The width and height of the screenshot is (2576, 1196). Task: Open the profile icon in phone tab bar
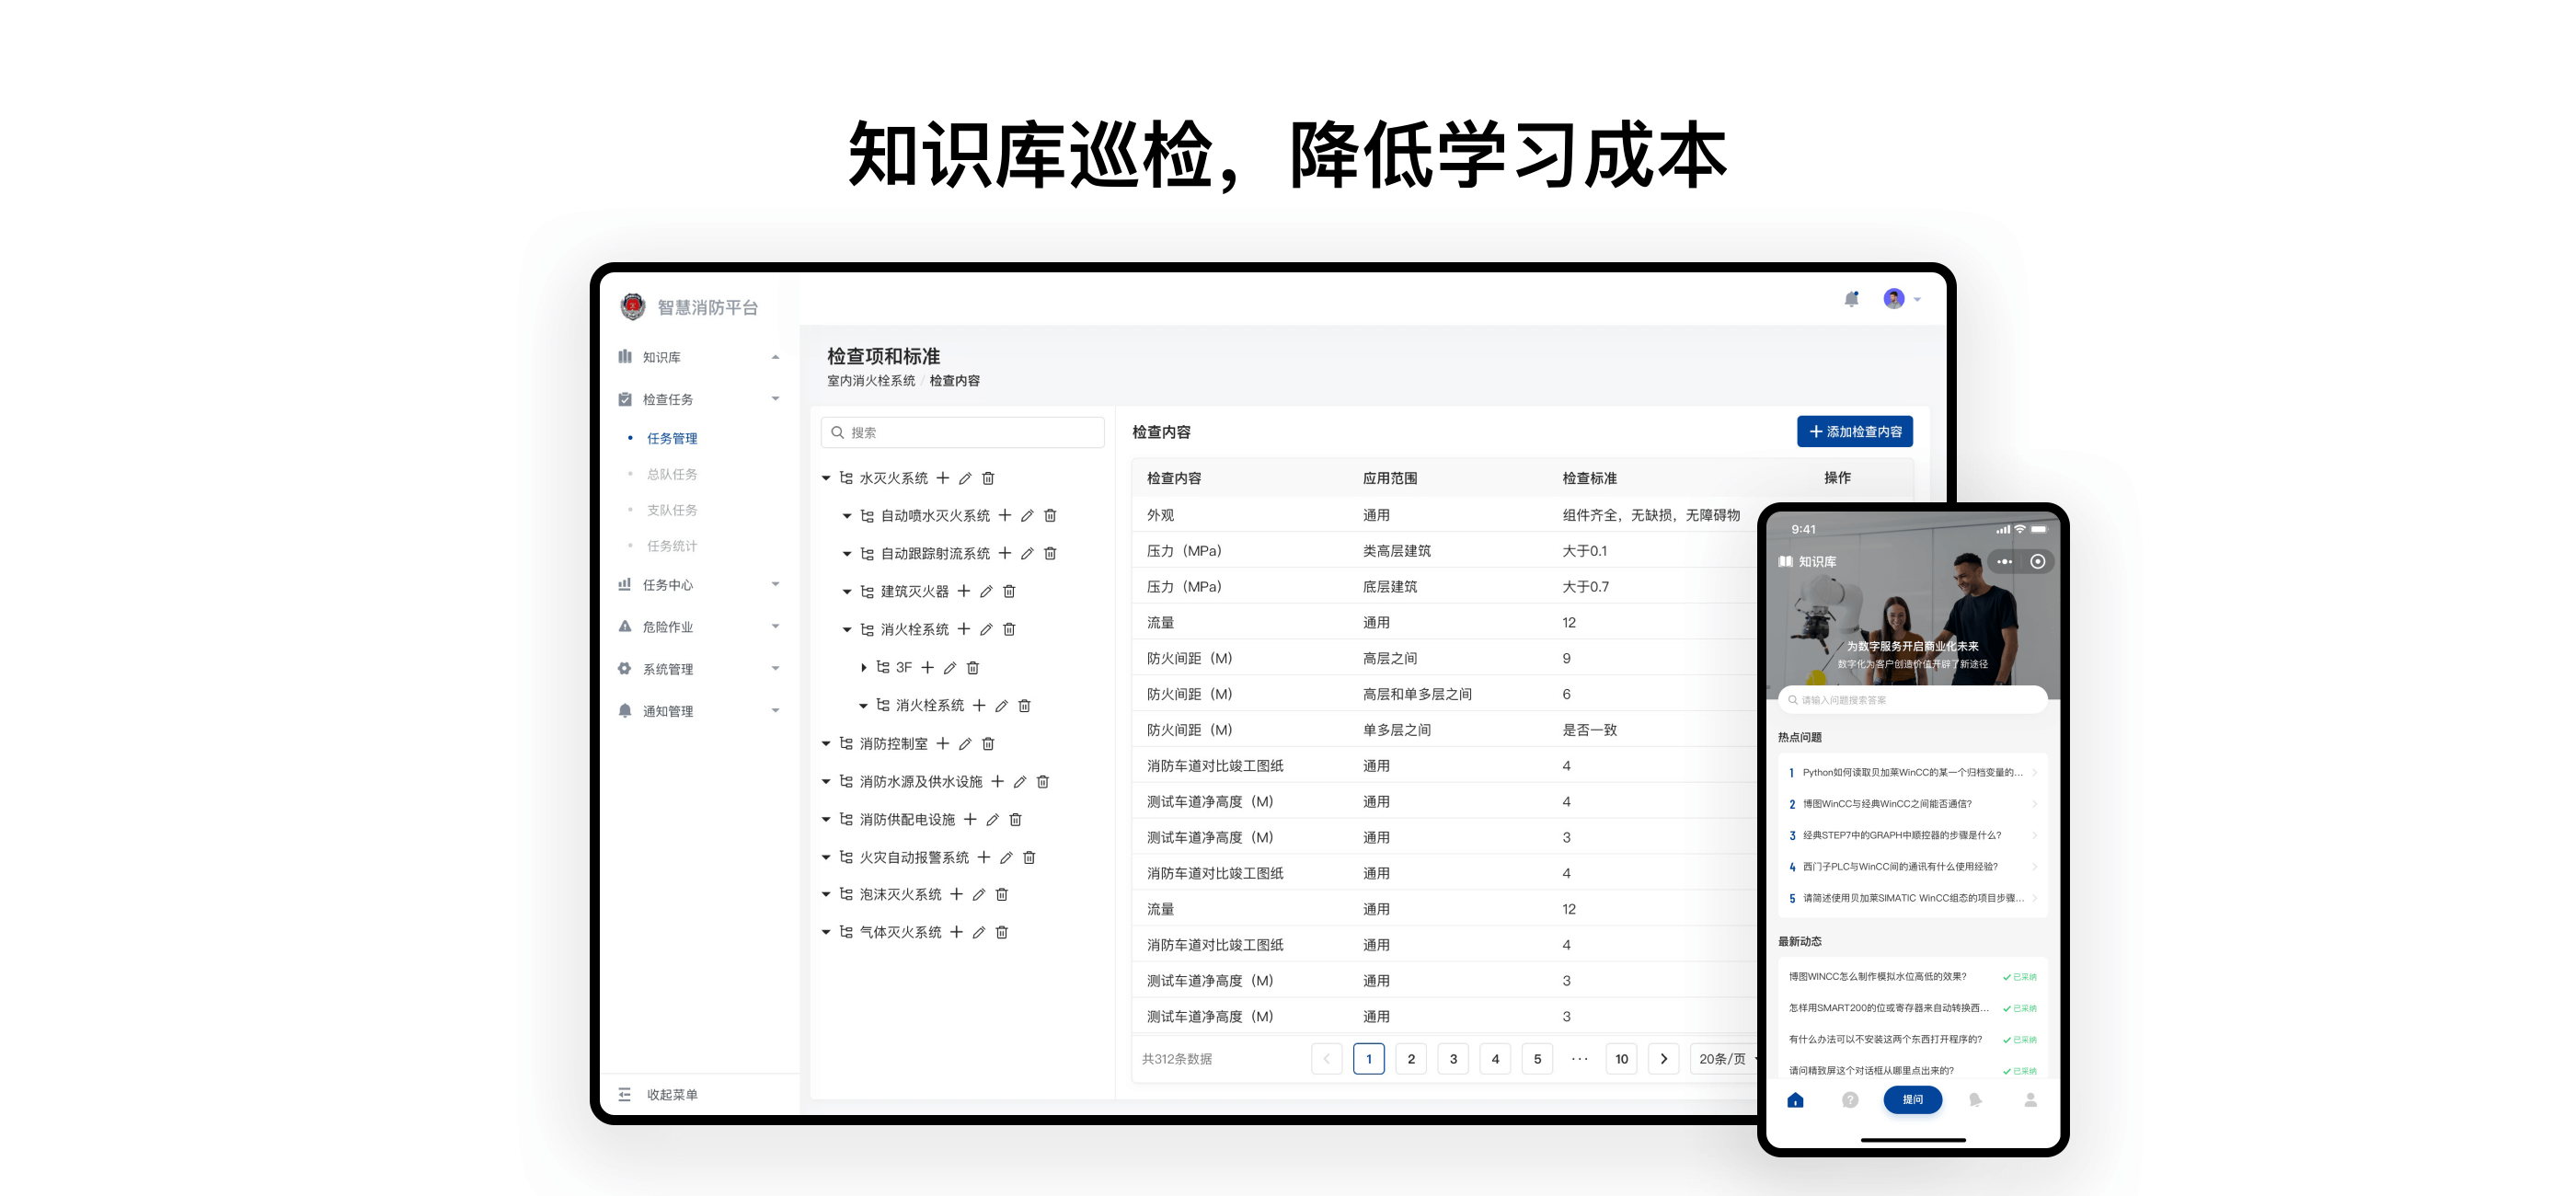[x=2030, y=1100]
